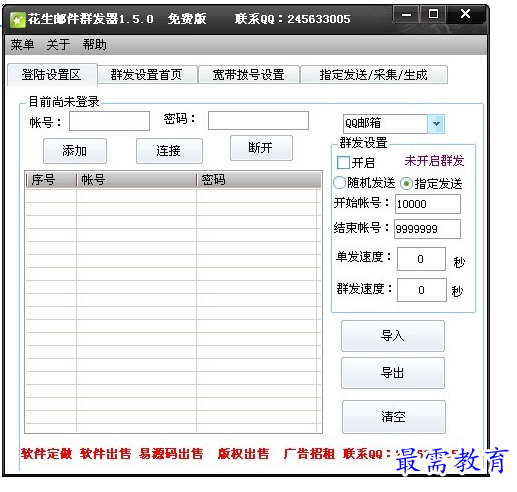The height and width of the screenshot is (492, 517).
Task: Close the 花生邮件群发器 window
Action: click(465, 14)
